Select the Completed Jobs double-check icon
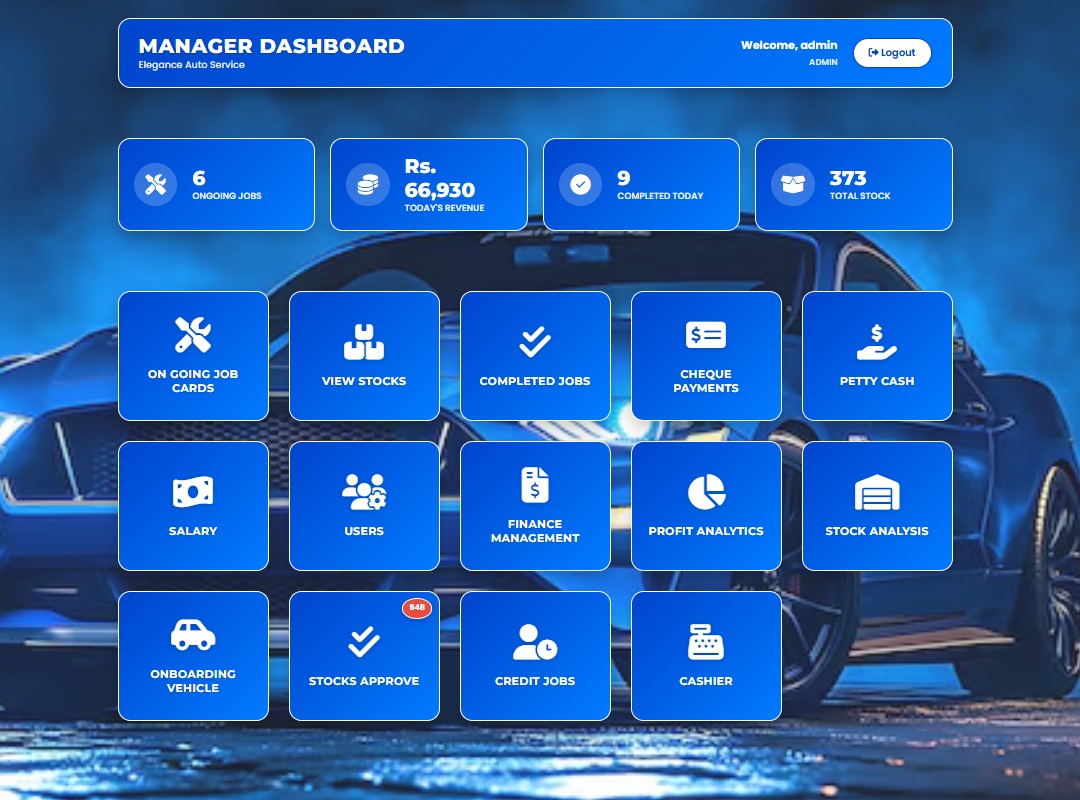The image size is (1080, 800). pyautogui.click(x=535, y=342)
